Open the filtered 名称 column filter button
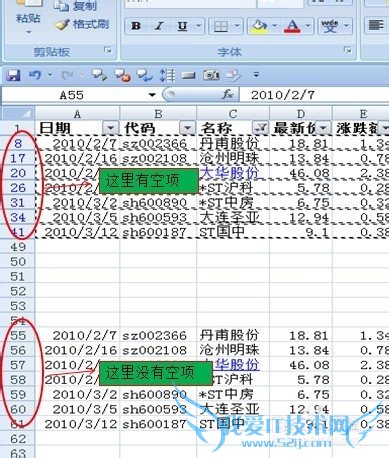The width and height of the screenshot is (389, 458). click(260, 128)
